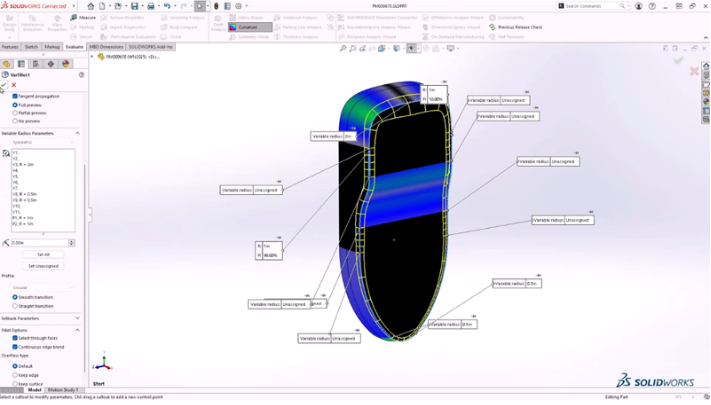Image resolution: width=711 pixels, height=405 pixels.
Task: Click the viewport settings monitor icon
Action: (x=450, y=49)
